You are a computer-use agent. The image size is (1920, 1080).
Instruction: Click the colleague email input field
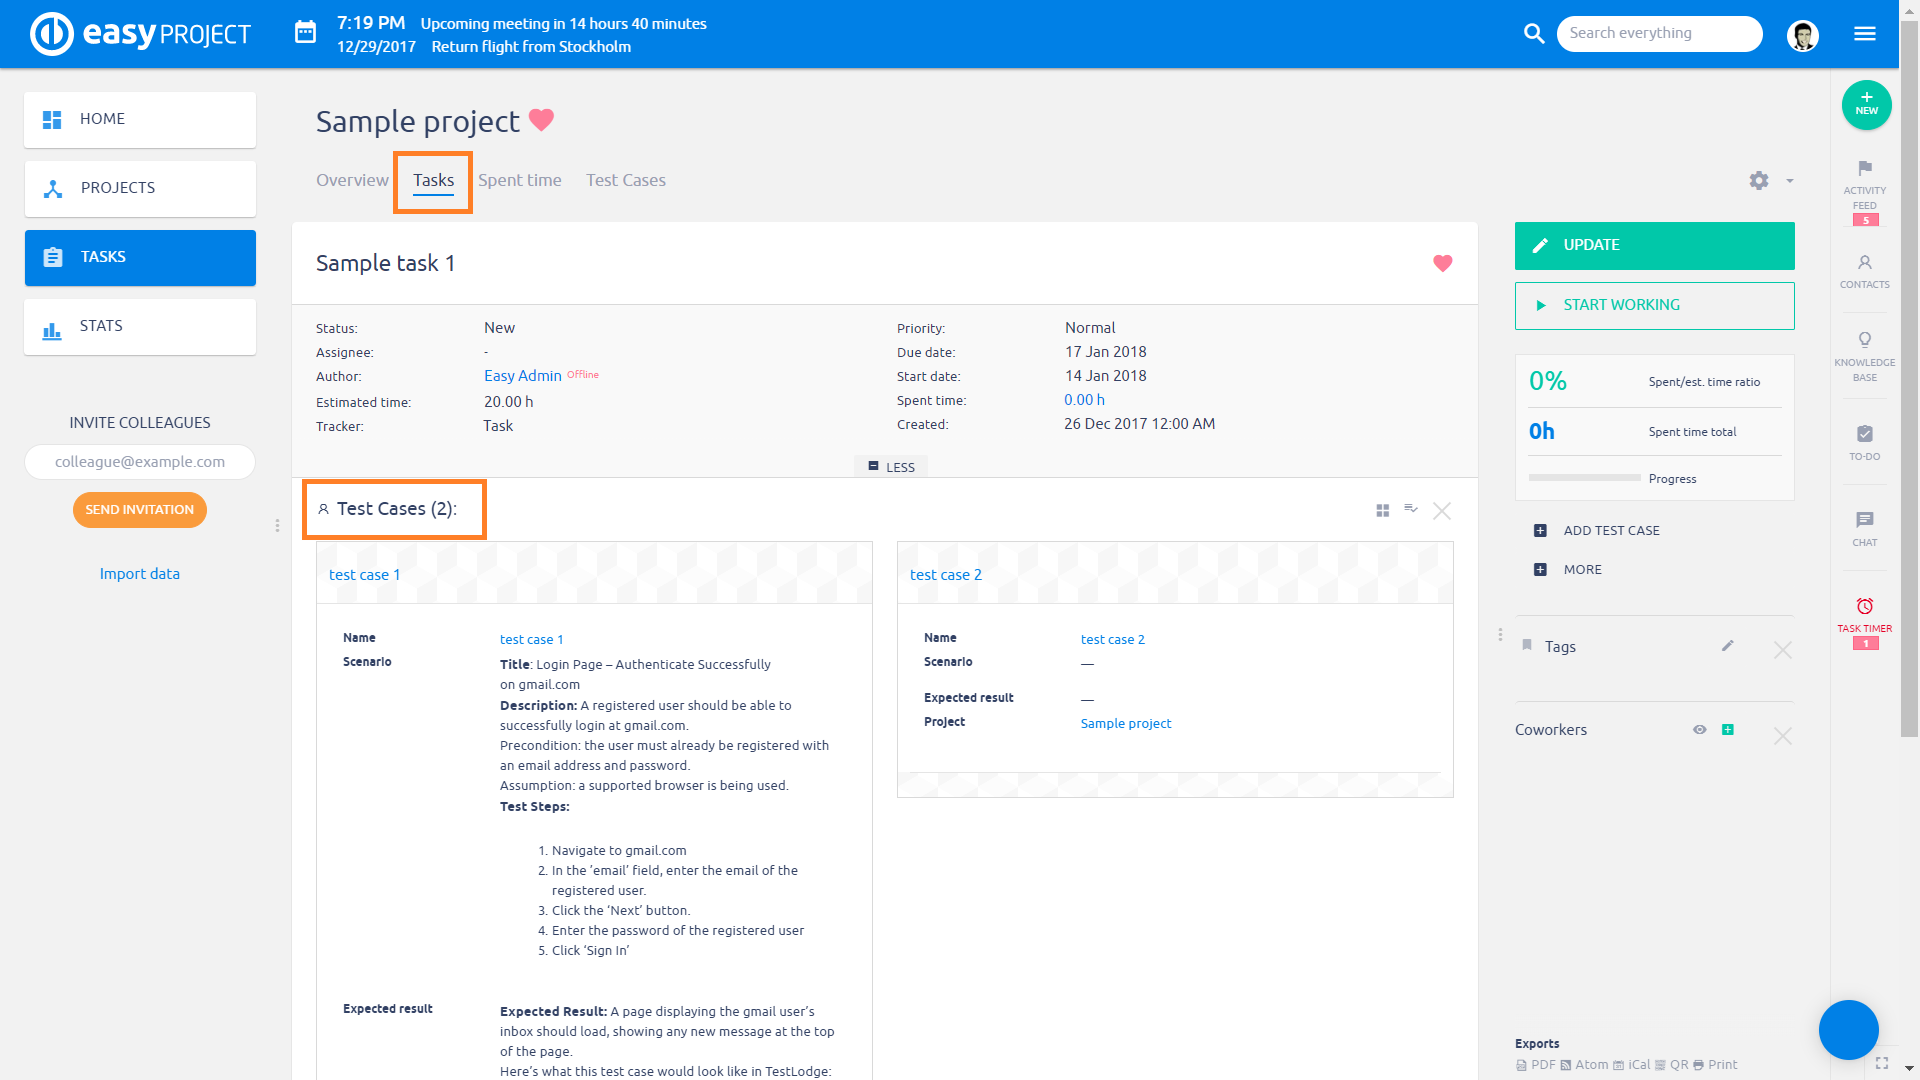click(139, 462)
